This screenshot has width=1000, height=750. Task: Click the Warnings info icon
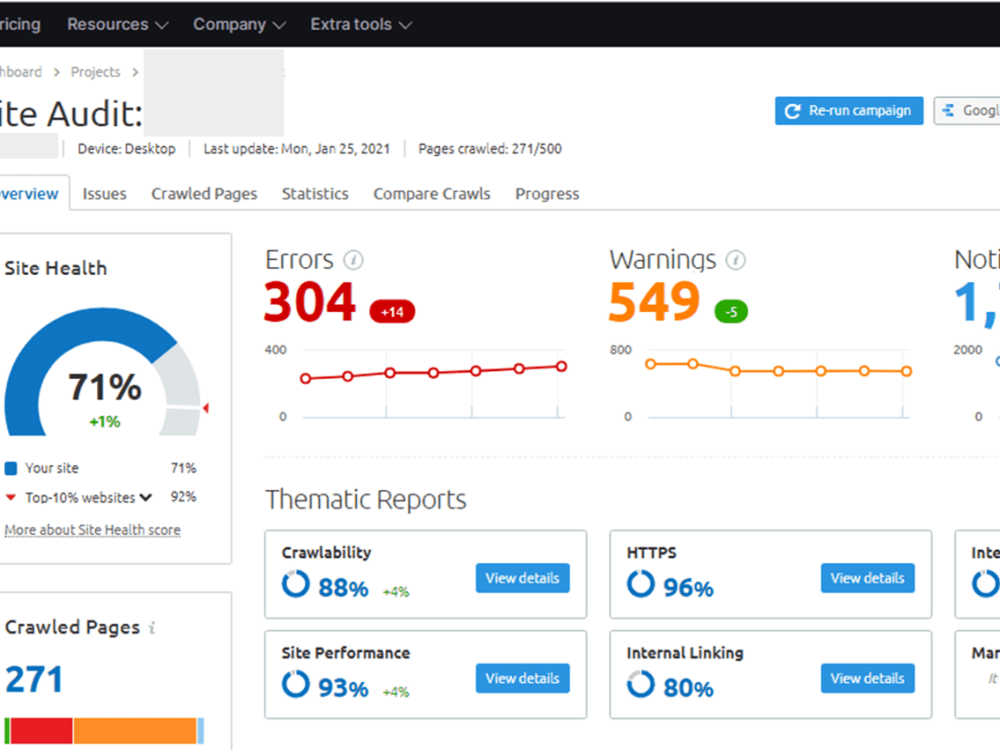coord(735,260)
